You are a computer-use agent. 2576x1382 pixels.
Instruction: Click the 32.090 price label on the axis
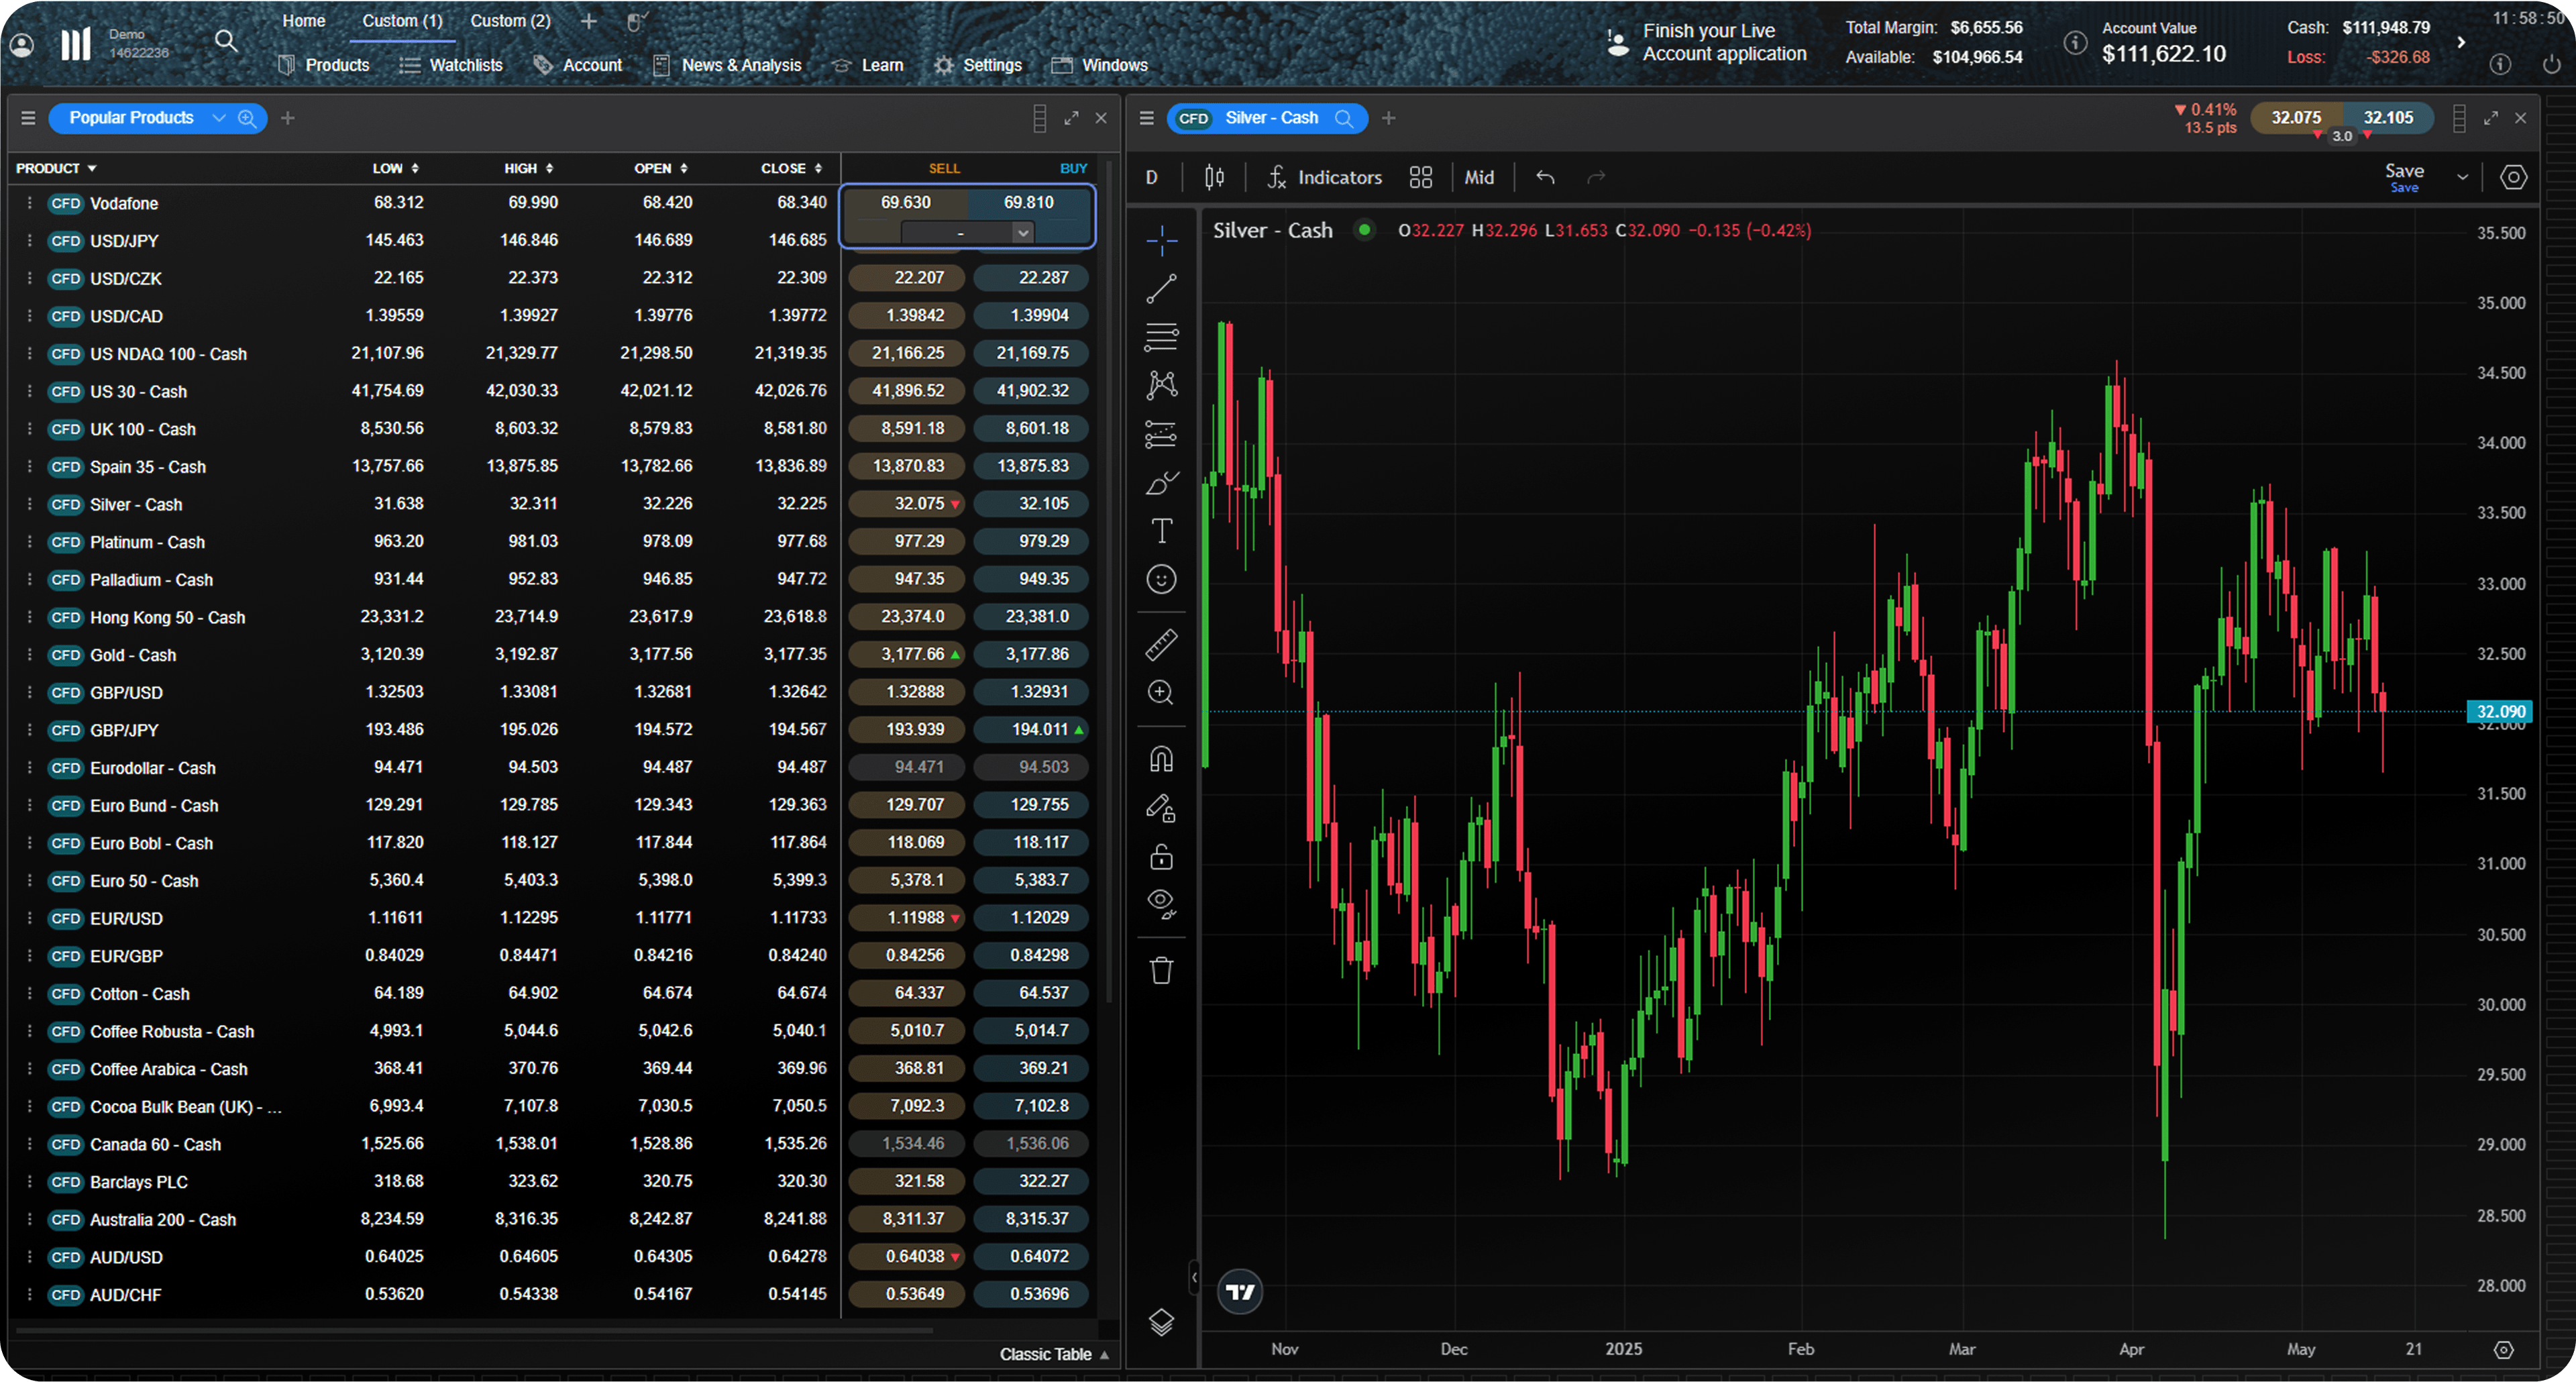tap(2500, 712)
